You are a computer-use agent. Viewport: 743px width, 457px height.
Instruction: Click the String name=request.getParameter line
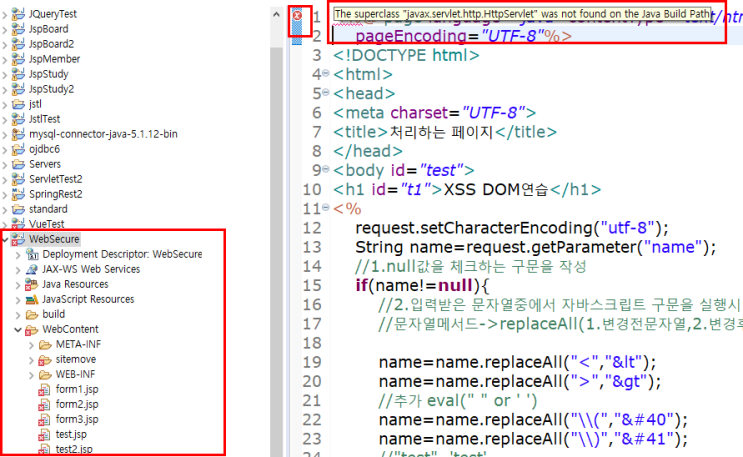[535, 247]
